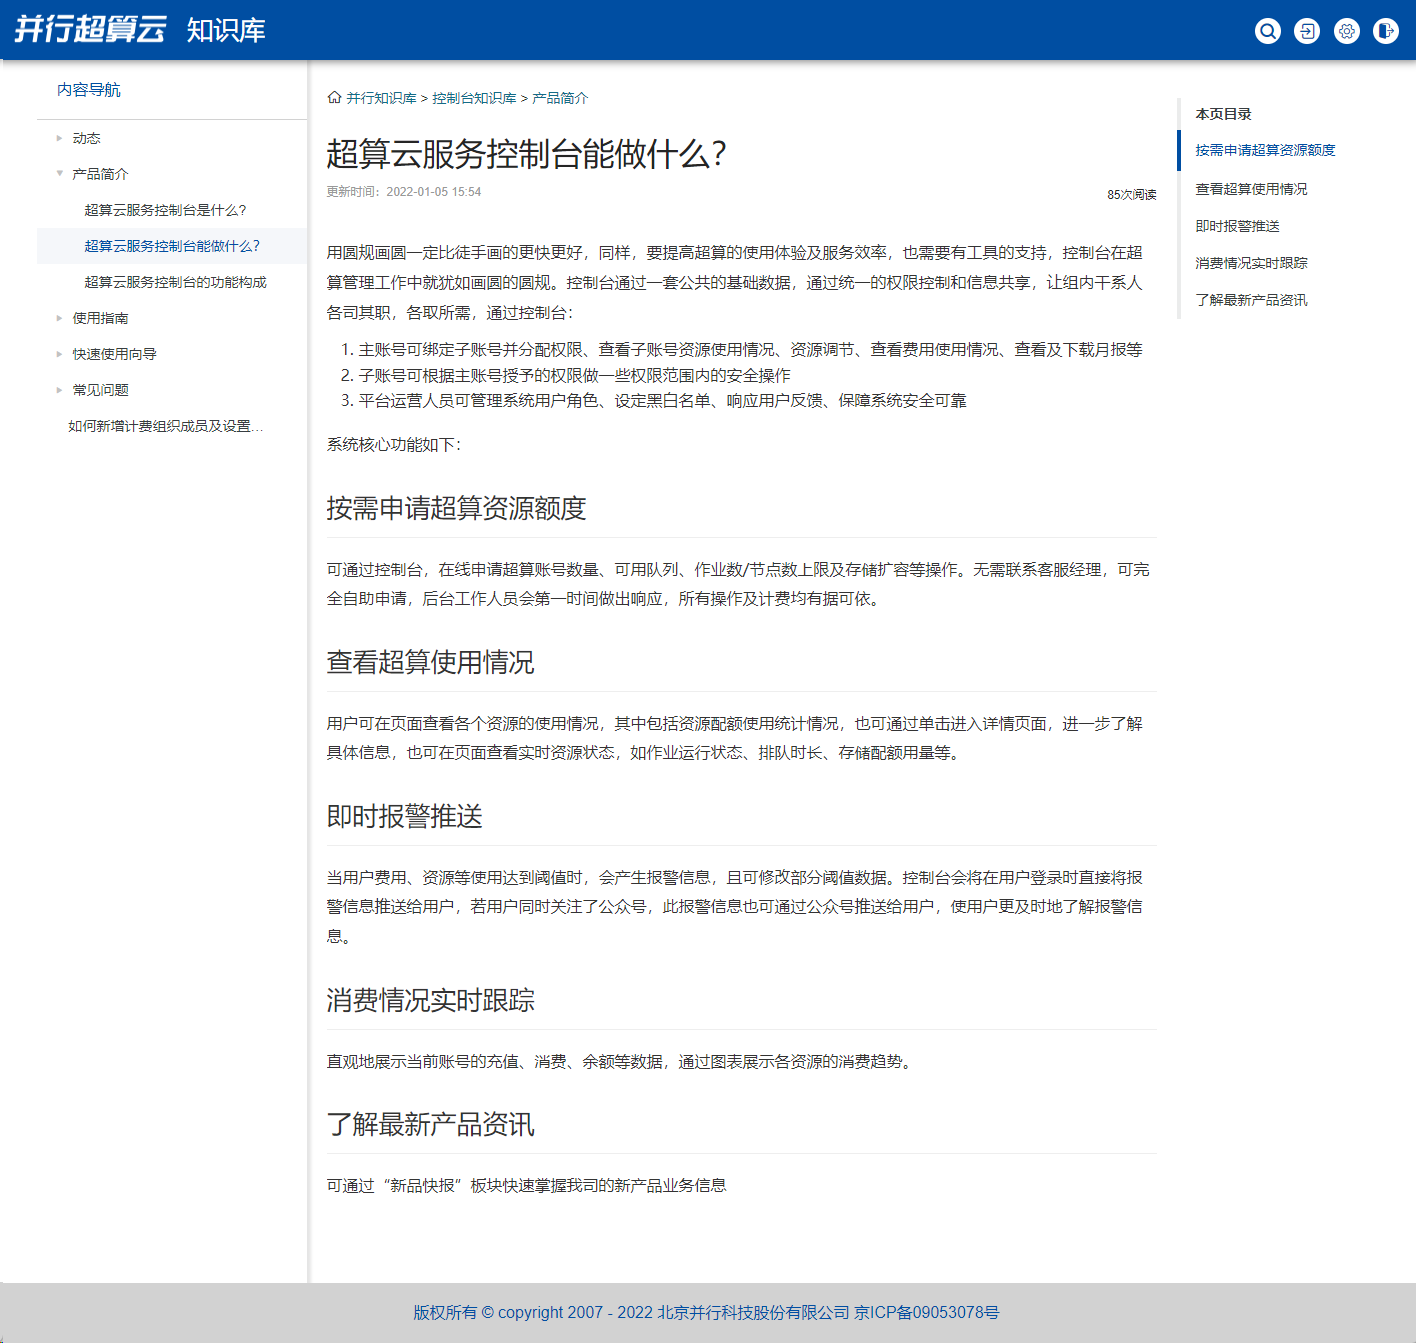Open 如何新增计费组织成员及设置… item
This screenshot has width=1416, height=1343.
click(165, 426)
